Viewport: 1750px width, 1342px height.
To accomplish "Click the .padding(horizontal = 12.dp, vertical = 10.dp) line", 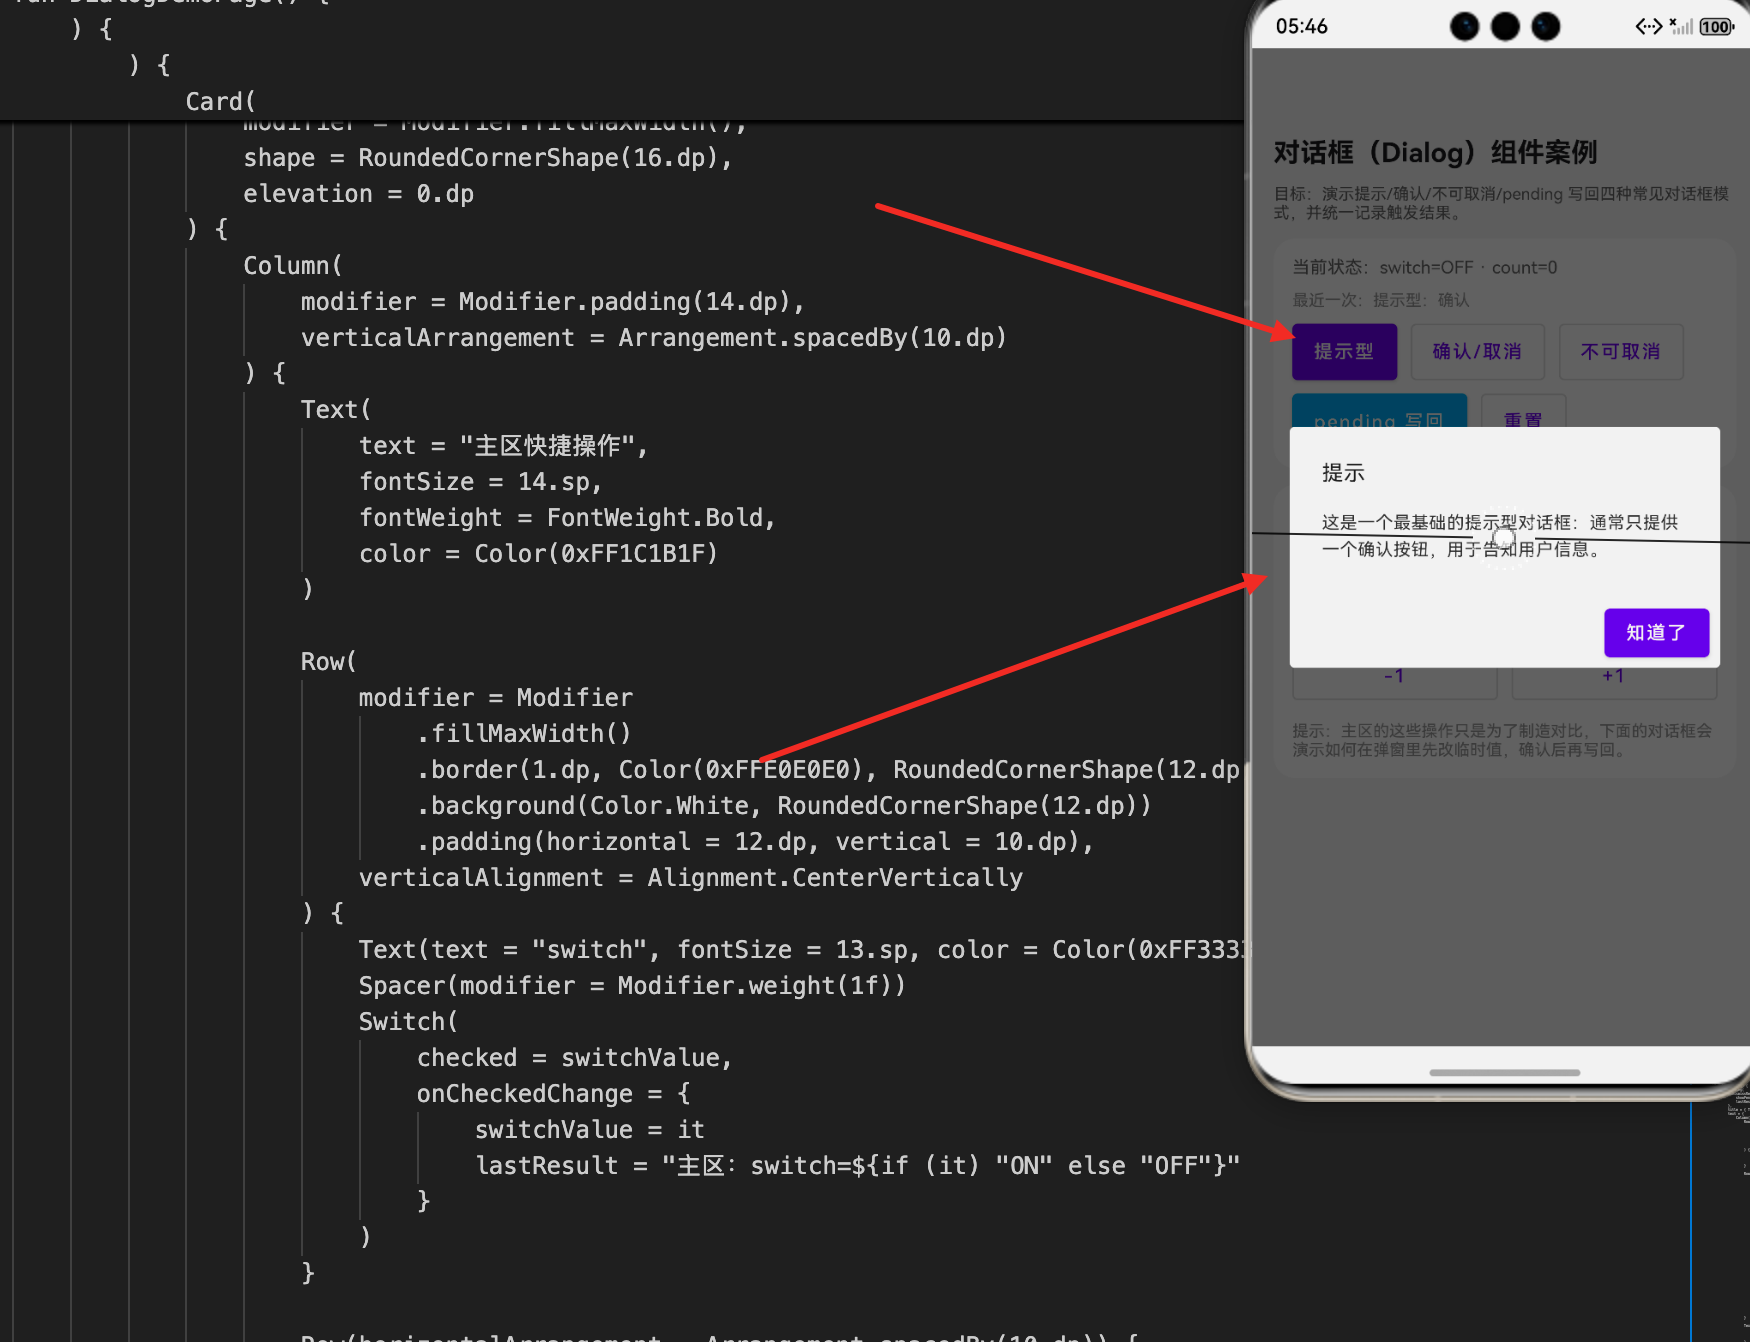I will (x=755, y=842).
